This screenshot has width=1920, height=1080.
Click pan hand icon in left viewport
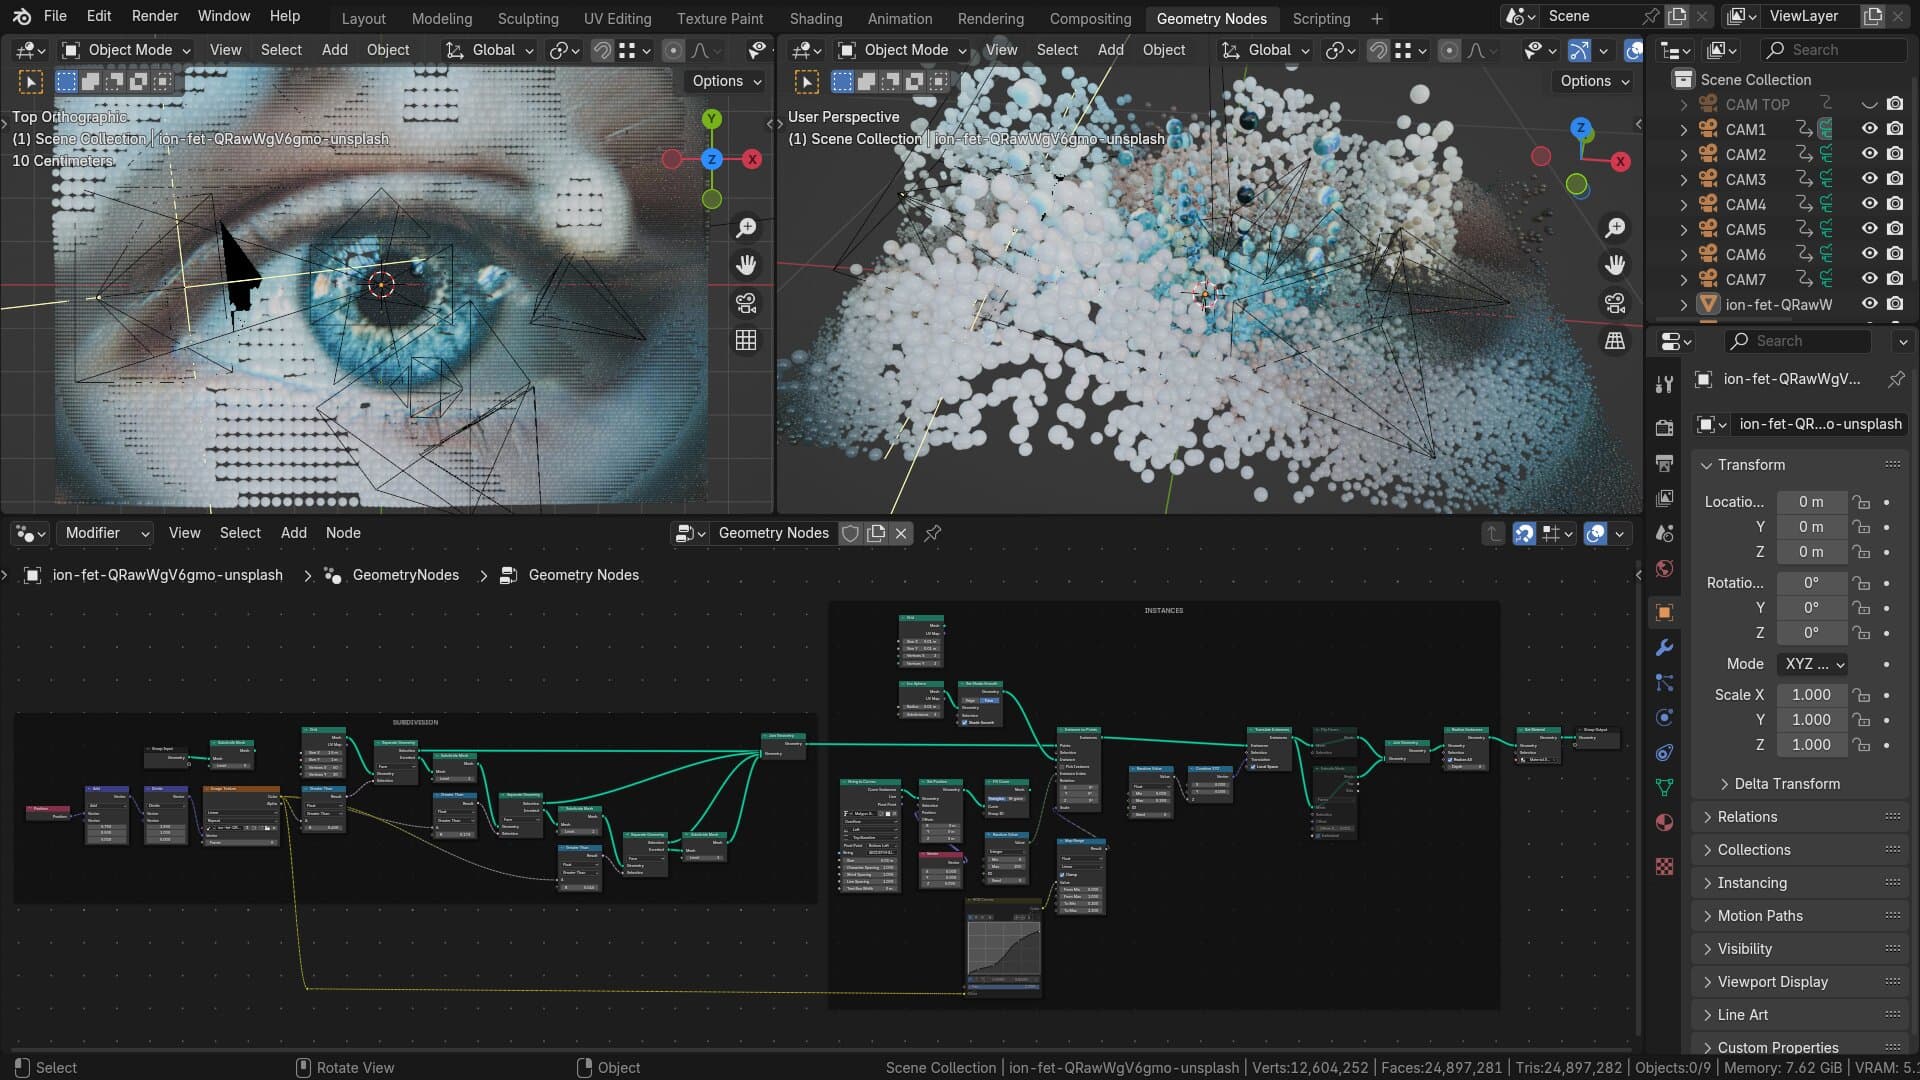(746, 265)
